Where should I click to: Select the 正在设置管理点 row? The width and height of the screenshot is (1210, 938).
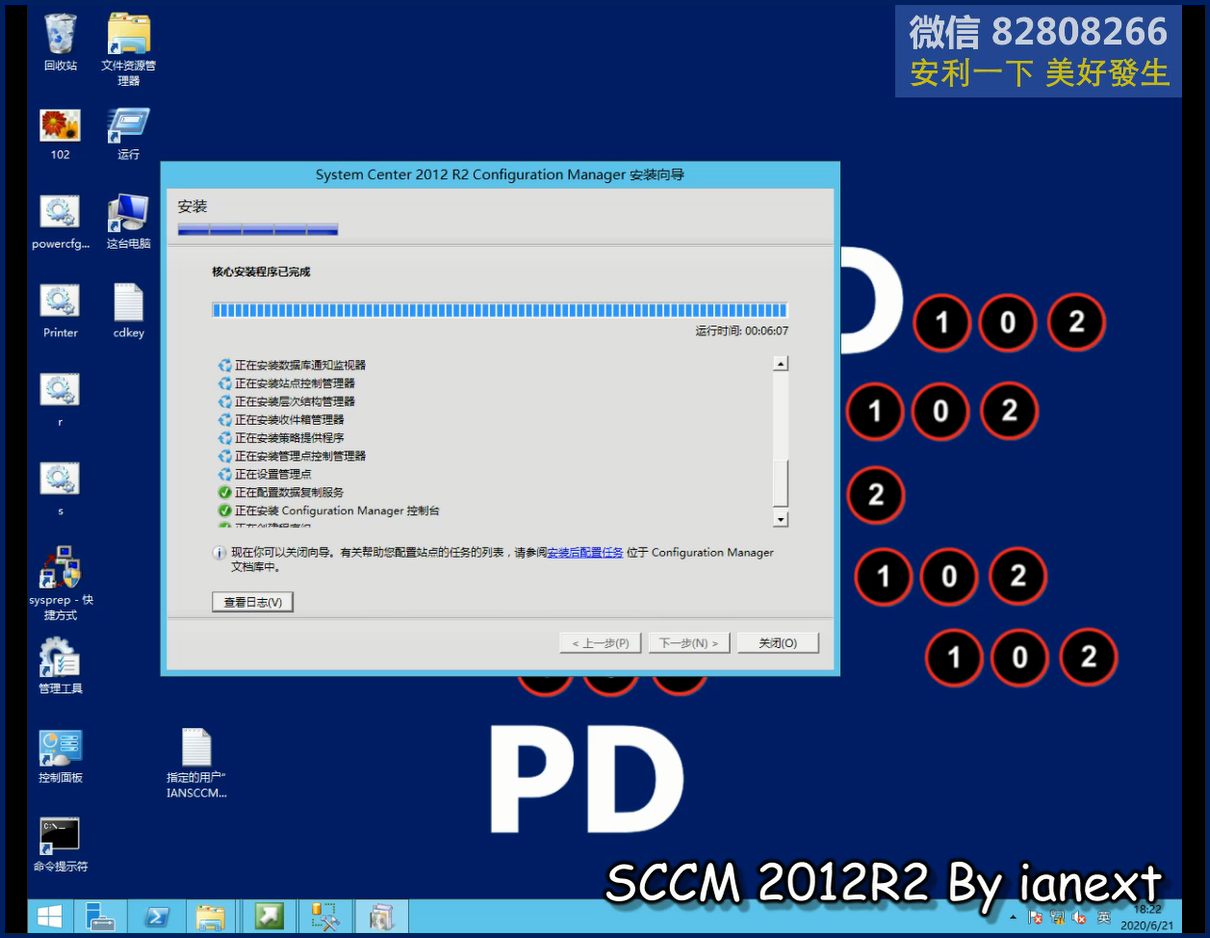pos(264,474)
